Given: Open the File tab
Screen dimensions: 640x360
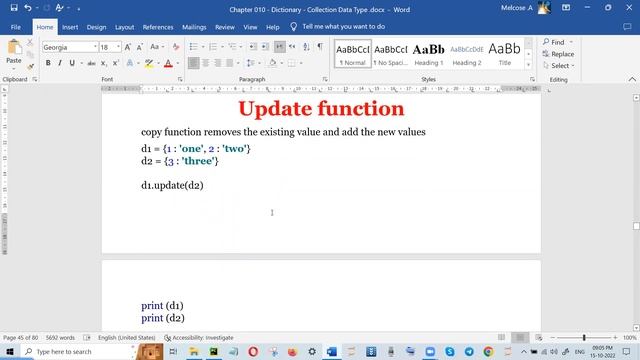Looking at the screenshot, I should [x=16, y=27].
